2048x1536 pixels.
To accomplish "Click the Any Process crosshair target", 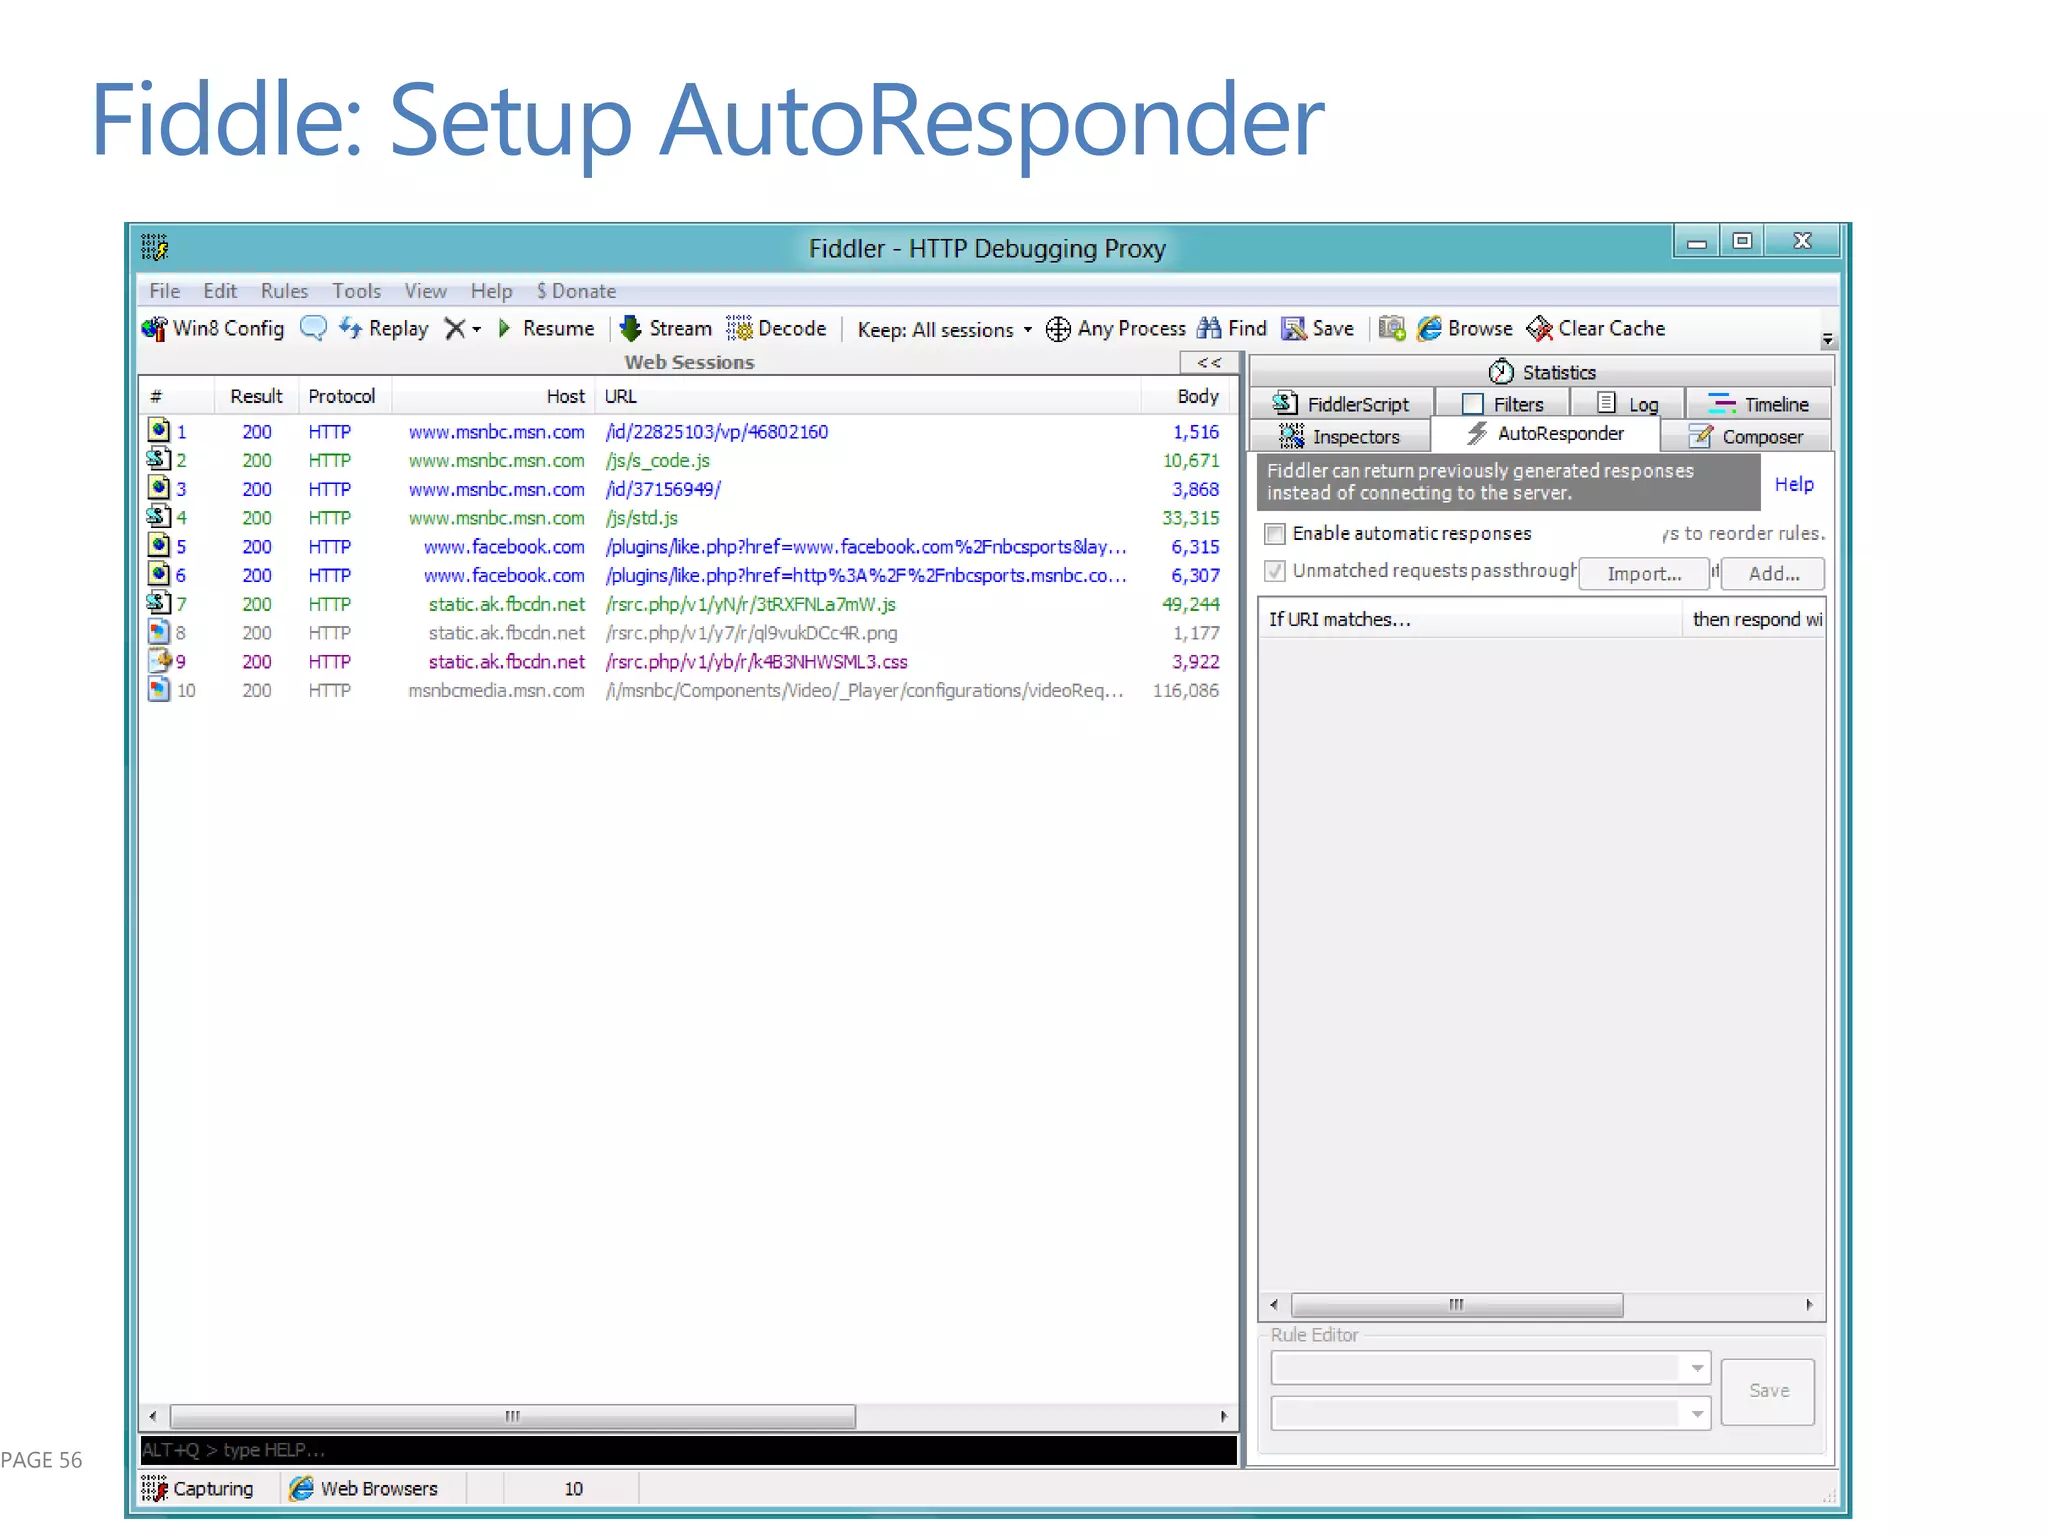I will click(x=1057, y=329).
